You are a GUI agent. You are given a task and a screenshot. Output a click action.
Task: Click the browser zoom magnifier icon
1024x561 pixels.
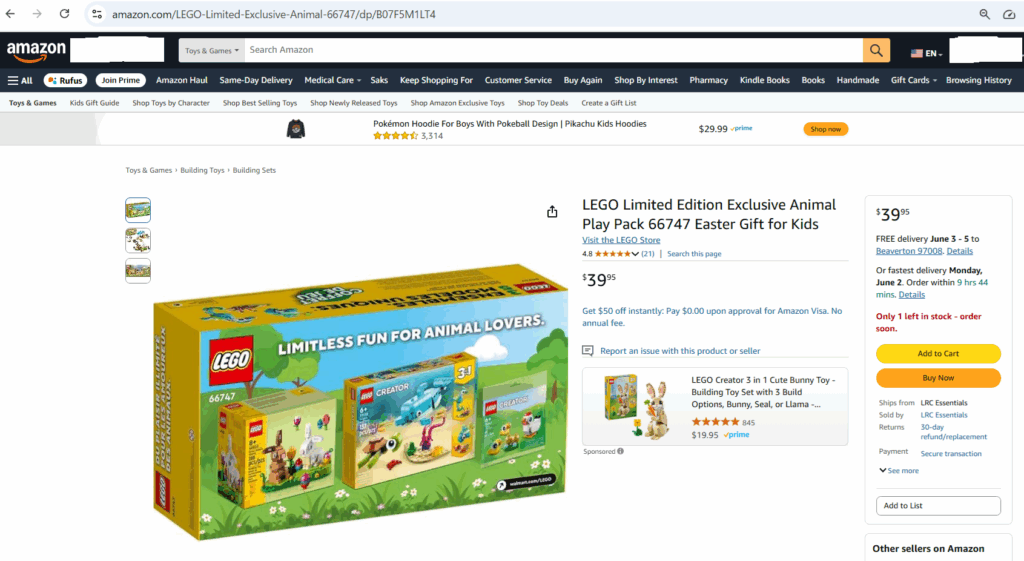(984, 14)
